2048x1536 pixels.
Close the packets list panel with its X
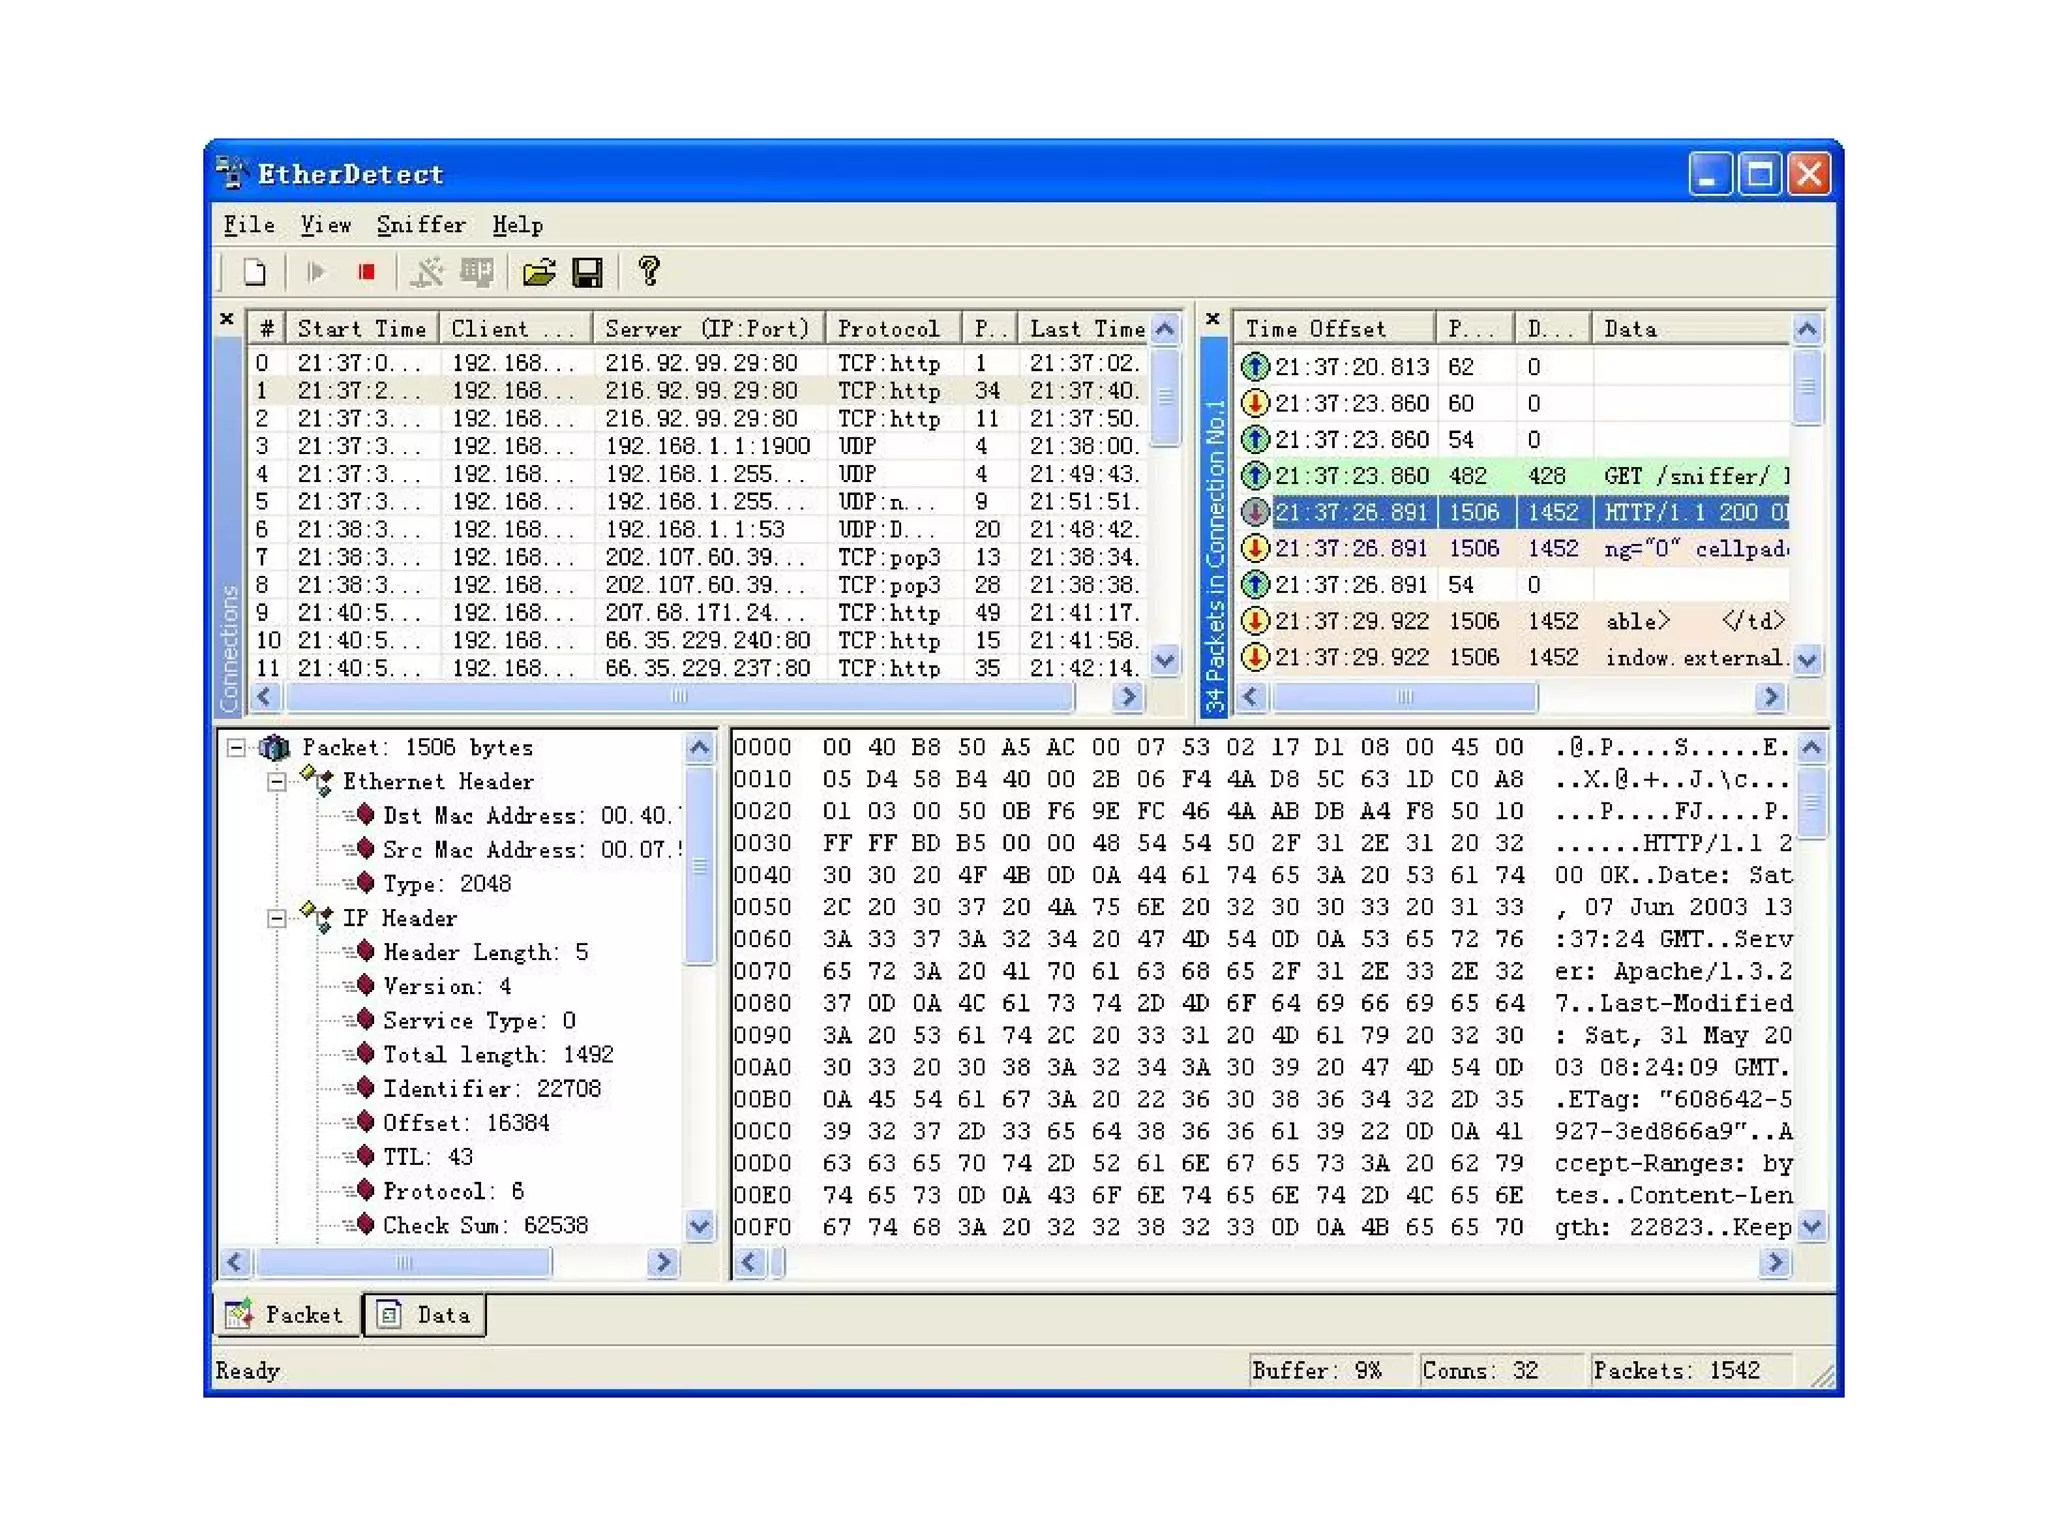click(x=1212, y=319)
